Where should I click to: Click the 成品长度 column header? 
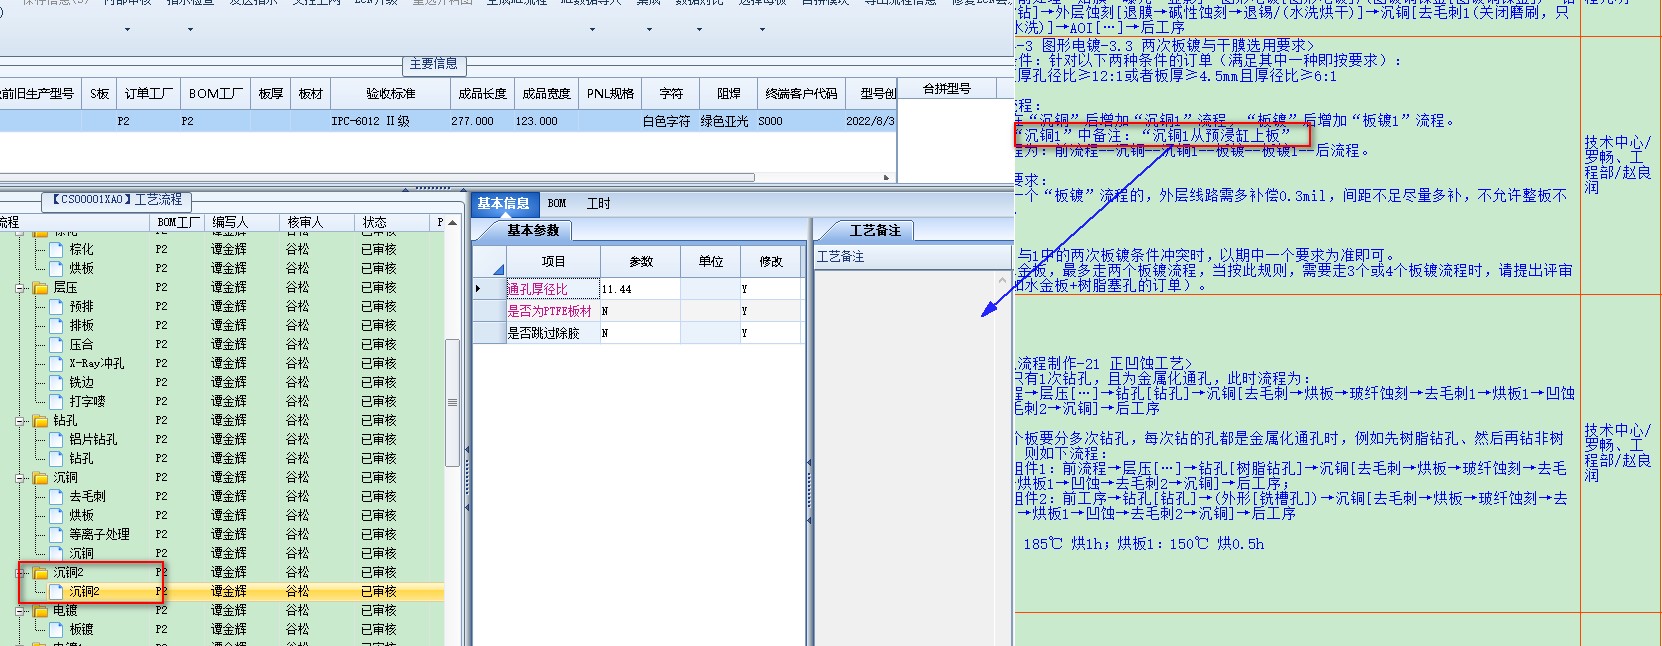[482, 93]
